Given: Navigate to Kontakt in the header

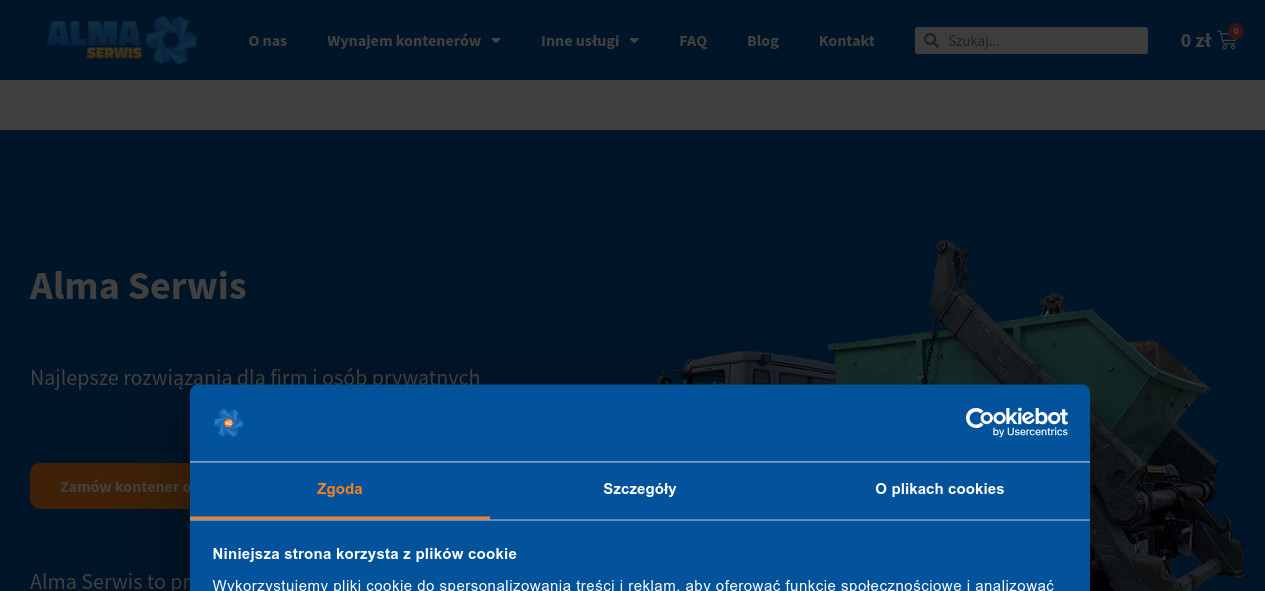Looking at the screenshot, I should point(847,41).
